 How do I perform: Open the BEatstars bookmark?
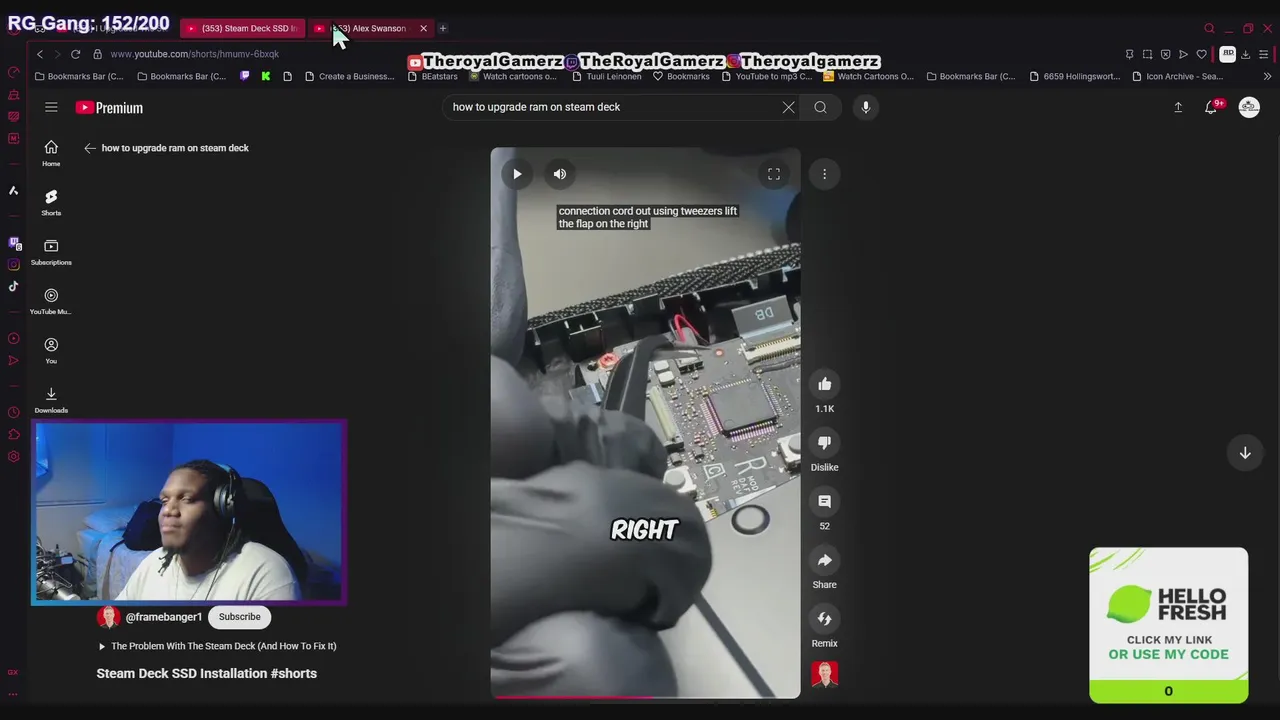click(432, 76)
